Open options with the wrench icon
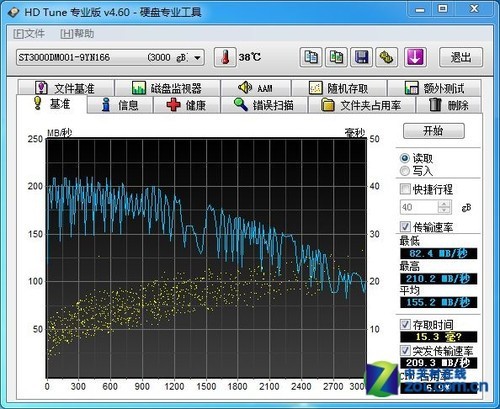Screen dimensions: 500x409 pyautogui.click(x=387, y=57)
